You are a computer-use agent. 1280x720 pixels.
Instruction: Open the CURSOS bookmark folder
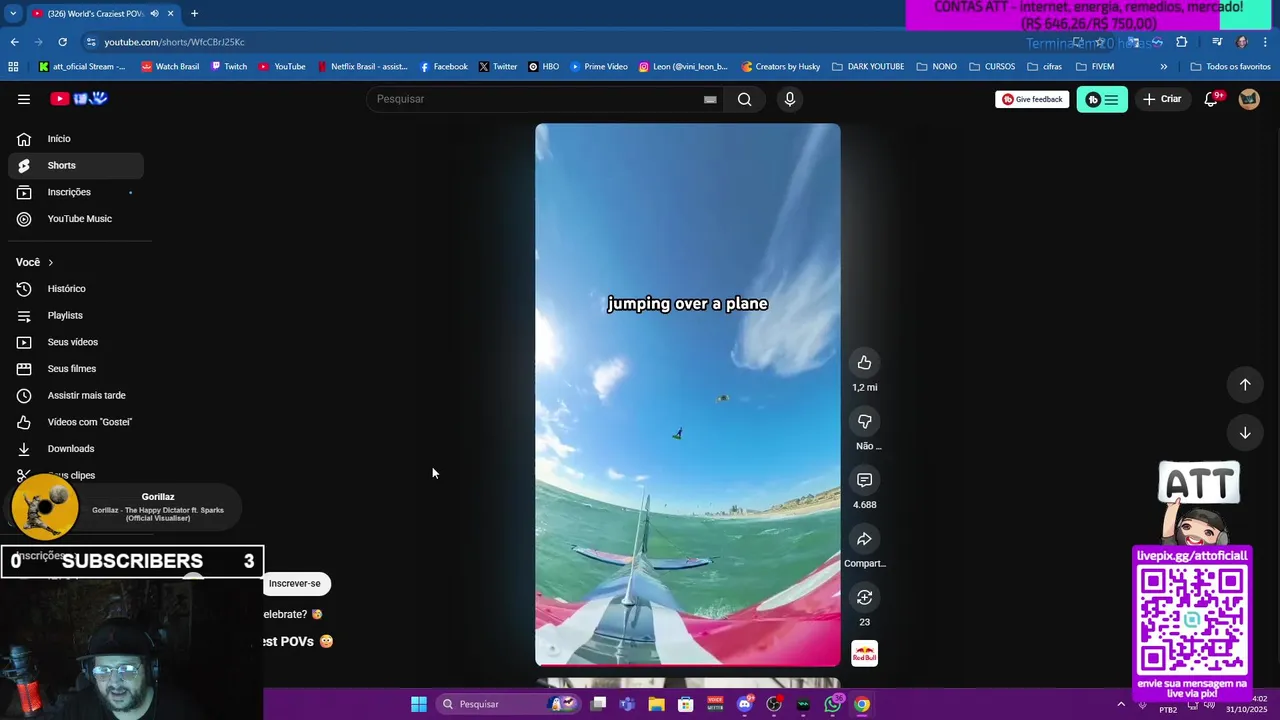coord(991,67)
